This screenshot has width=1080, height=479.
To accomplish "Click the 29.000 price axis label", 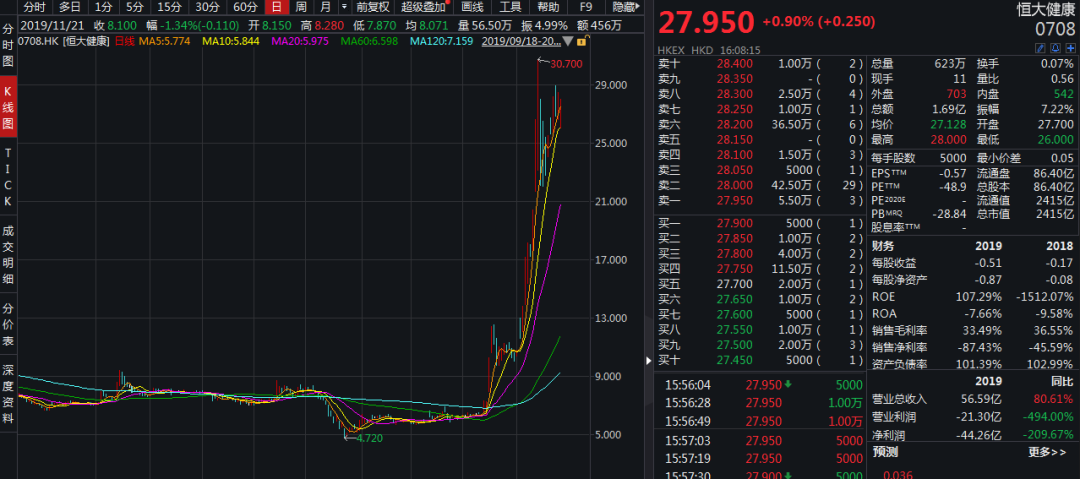I will click(611, 85).
